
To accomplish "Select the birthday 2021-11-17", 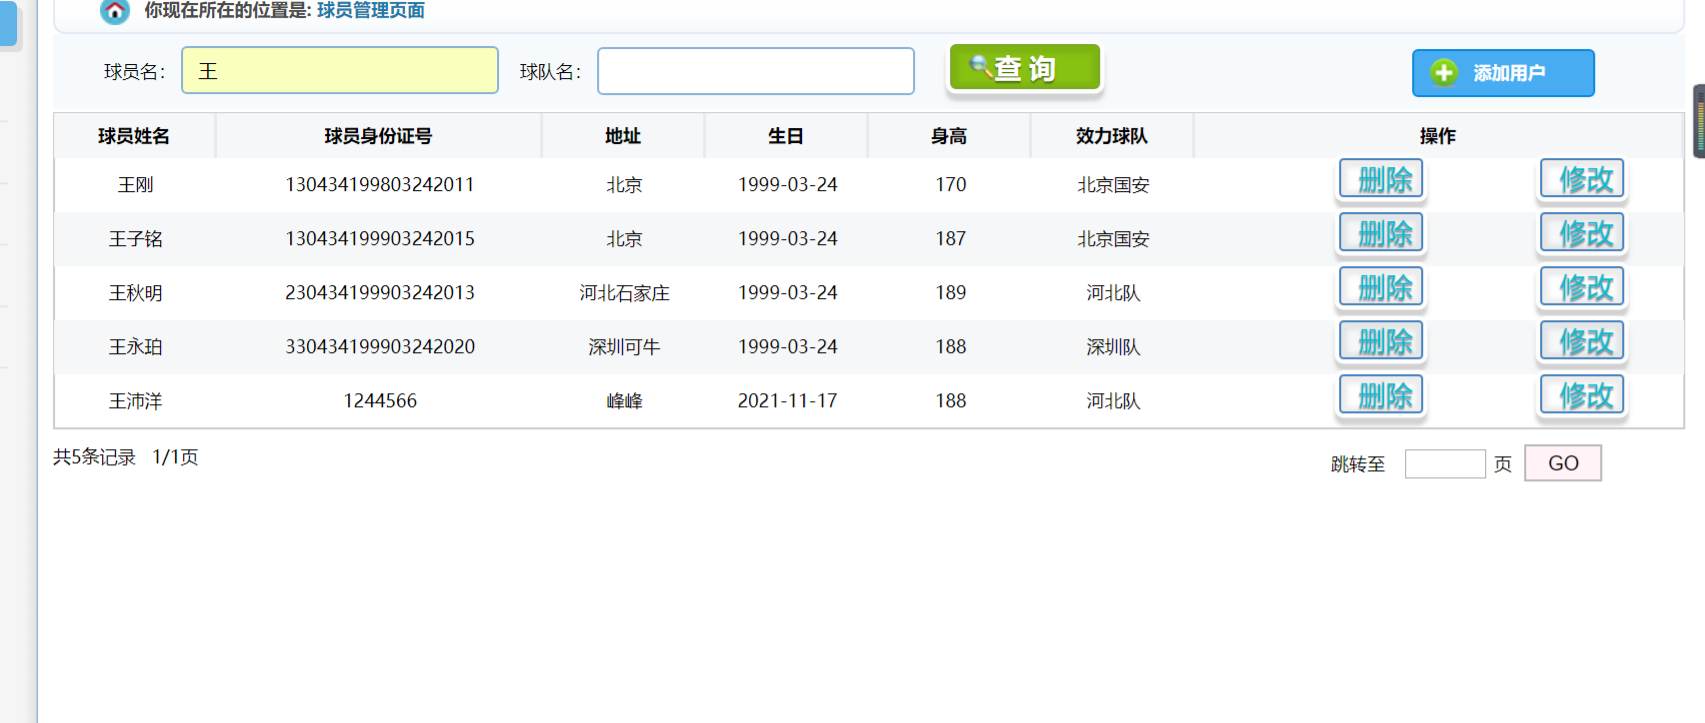I will 787,401.
